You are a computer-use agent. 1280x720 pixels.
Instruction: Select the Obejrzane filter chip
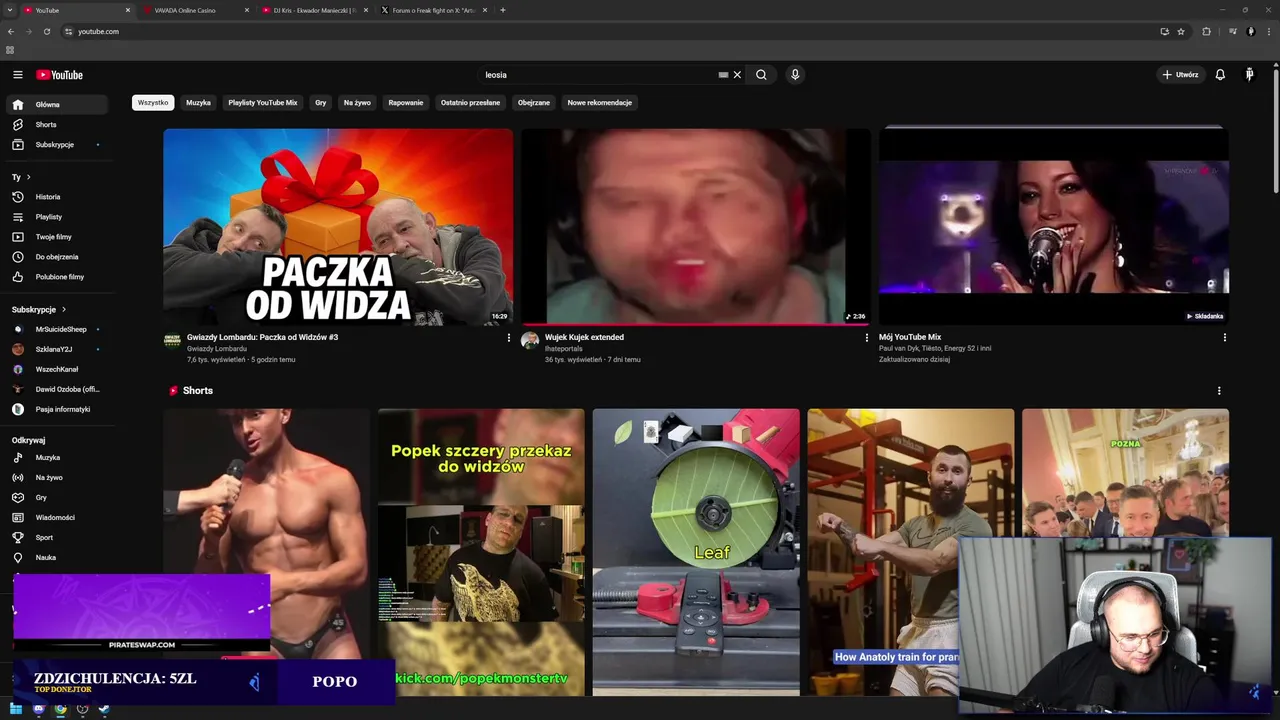pyautogui.click(x=534, y=103)
